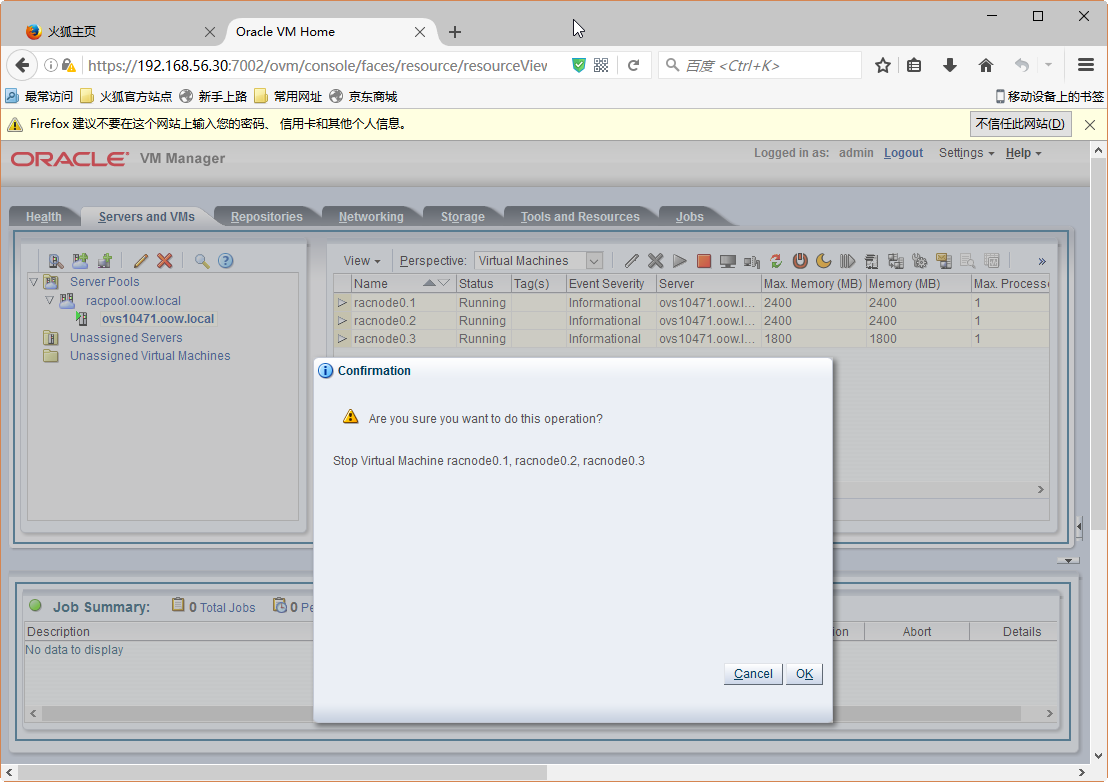Click the Create Server Pool icon
Screen dimensions: 1108x782
(x=81, y=261)
